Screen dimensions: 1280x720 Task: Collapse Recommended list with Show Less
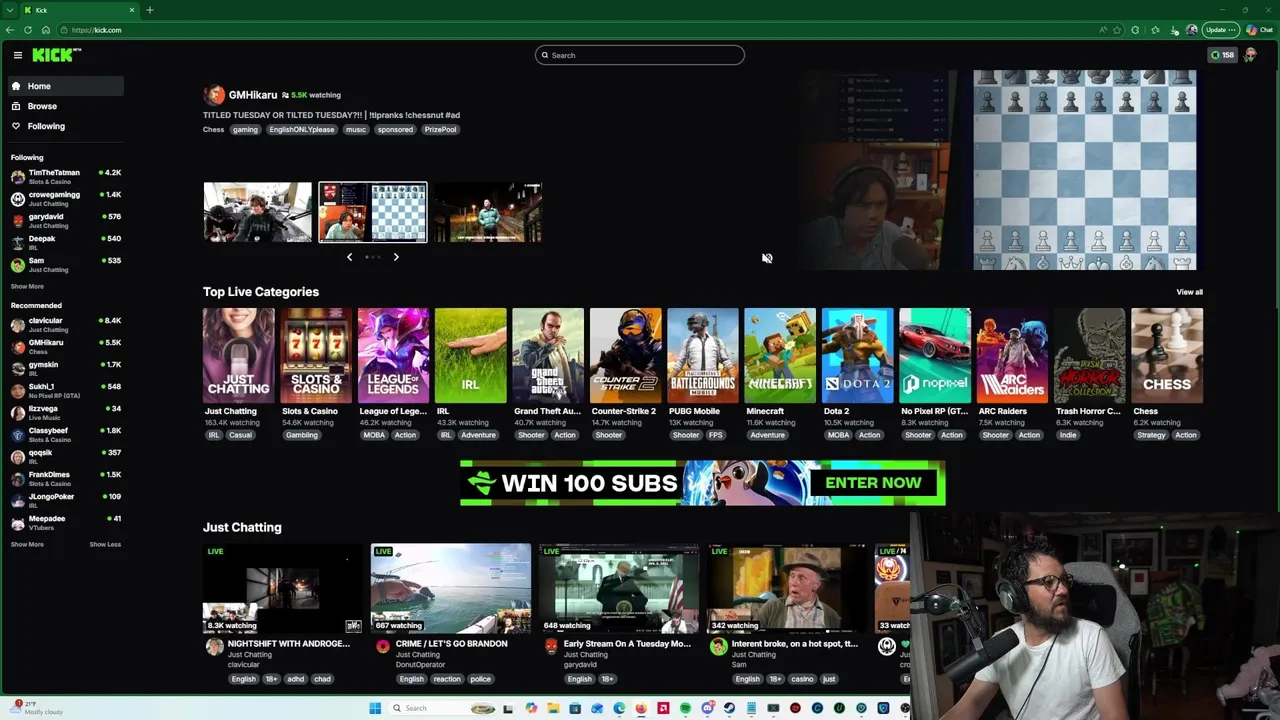coord(105,544)
